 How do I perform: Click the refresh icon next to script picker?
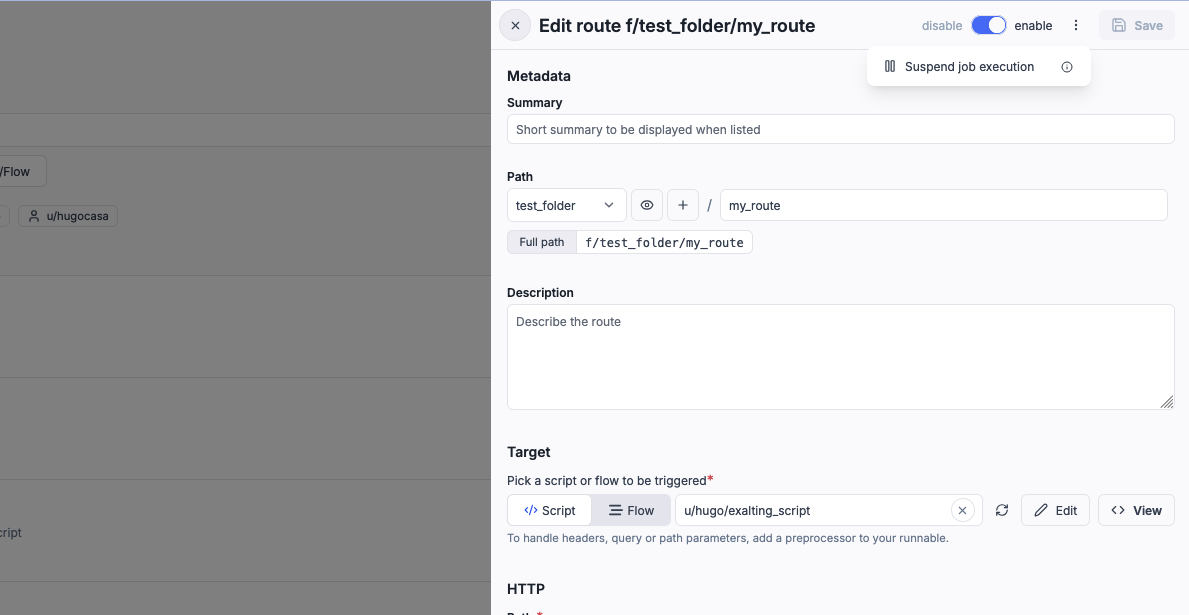[1002, 510]
